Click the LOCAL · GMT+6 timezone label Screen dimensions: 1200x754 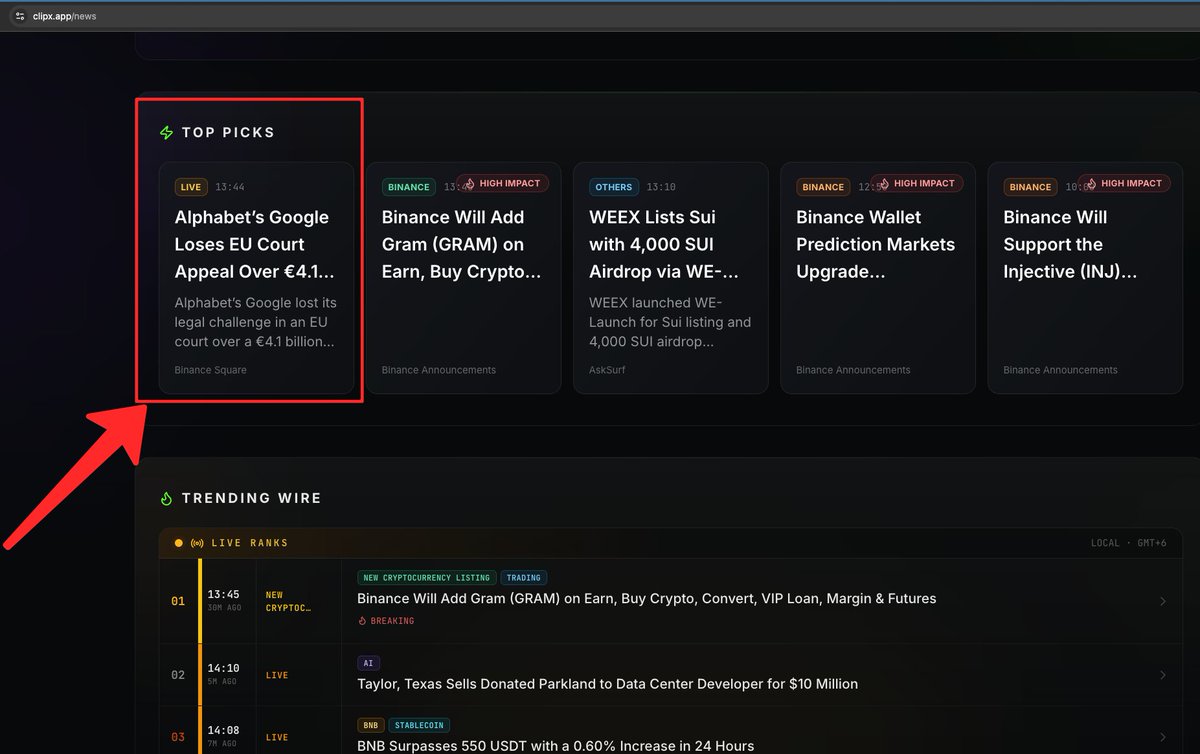(x=1128, y=543)
